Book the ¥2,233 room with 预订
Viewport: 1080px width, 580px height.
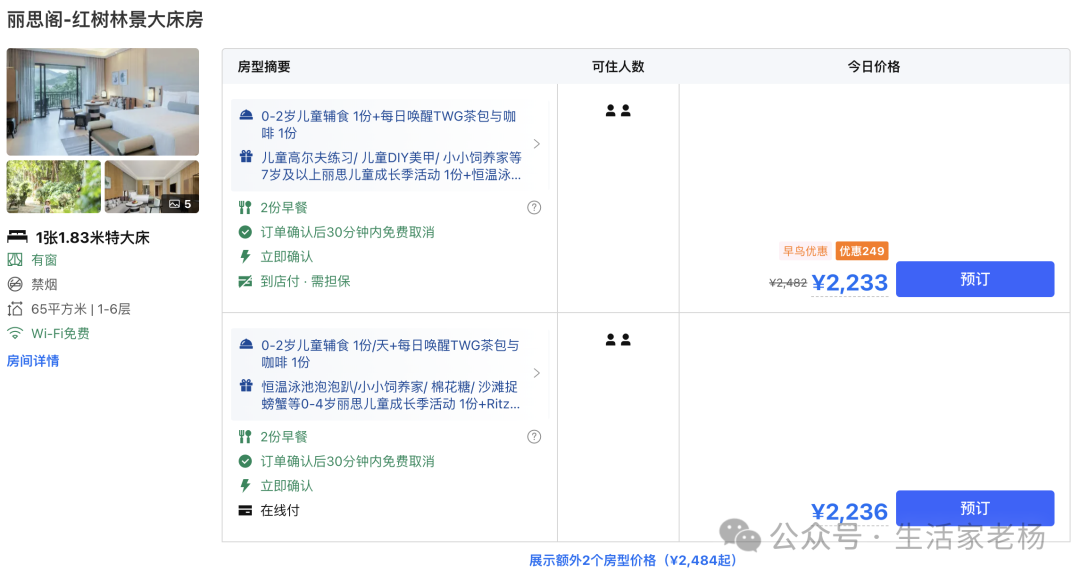(975, 279)
